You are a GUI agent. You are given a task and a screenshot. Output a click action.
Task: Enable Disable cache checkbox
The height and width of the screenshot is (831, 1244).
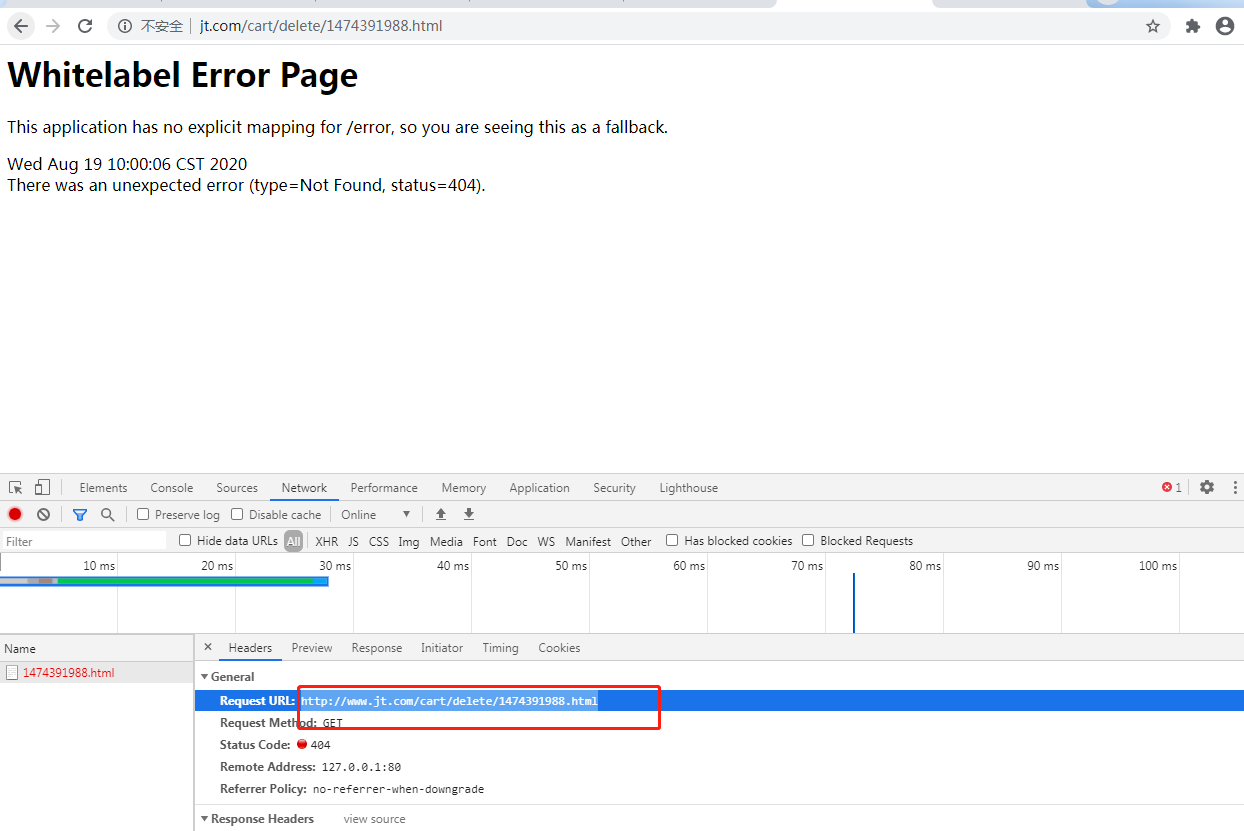(x=237, y=514)
